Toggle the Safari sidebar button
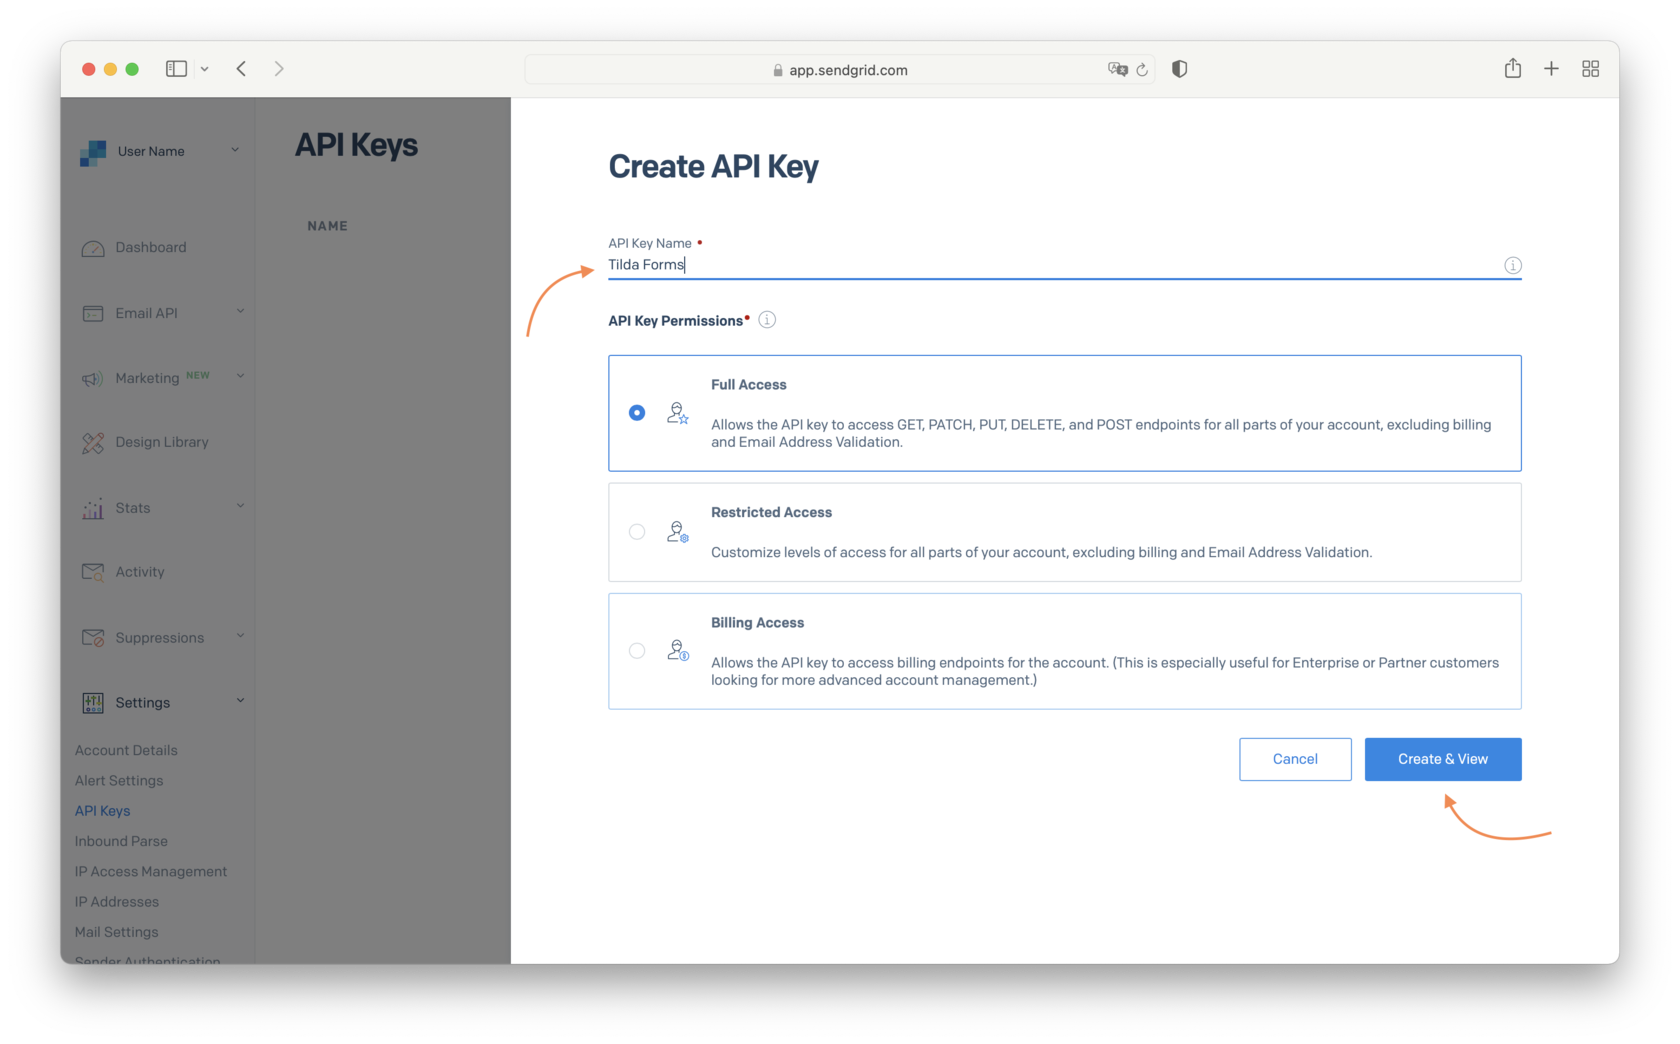The image size is (1680, 1044). coord(177,69)
